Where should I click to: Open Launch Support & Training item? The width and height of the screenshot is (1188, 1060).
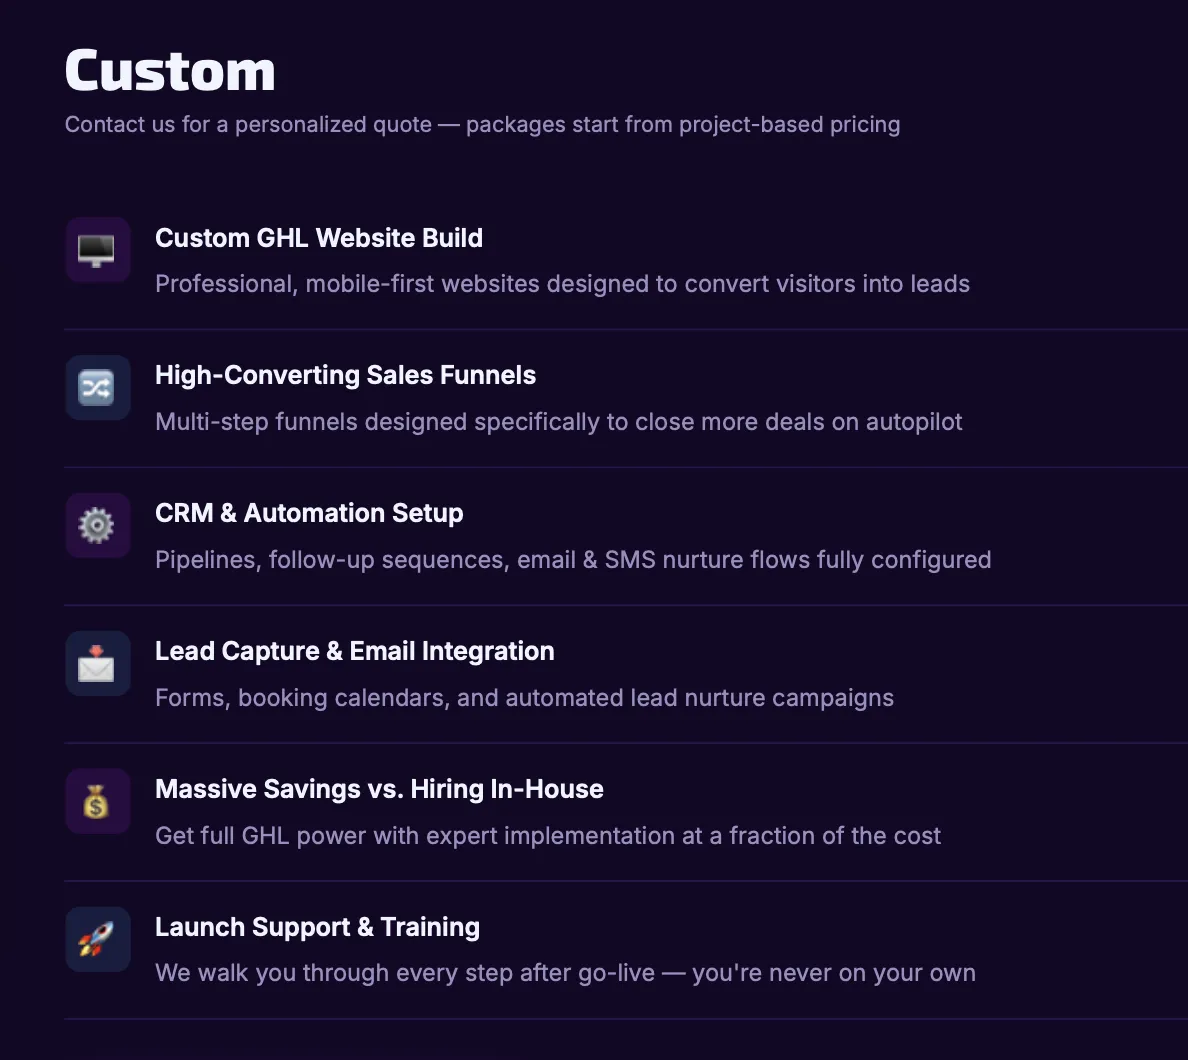tap(317, 927)
